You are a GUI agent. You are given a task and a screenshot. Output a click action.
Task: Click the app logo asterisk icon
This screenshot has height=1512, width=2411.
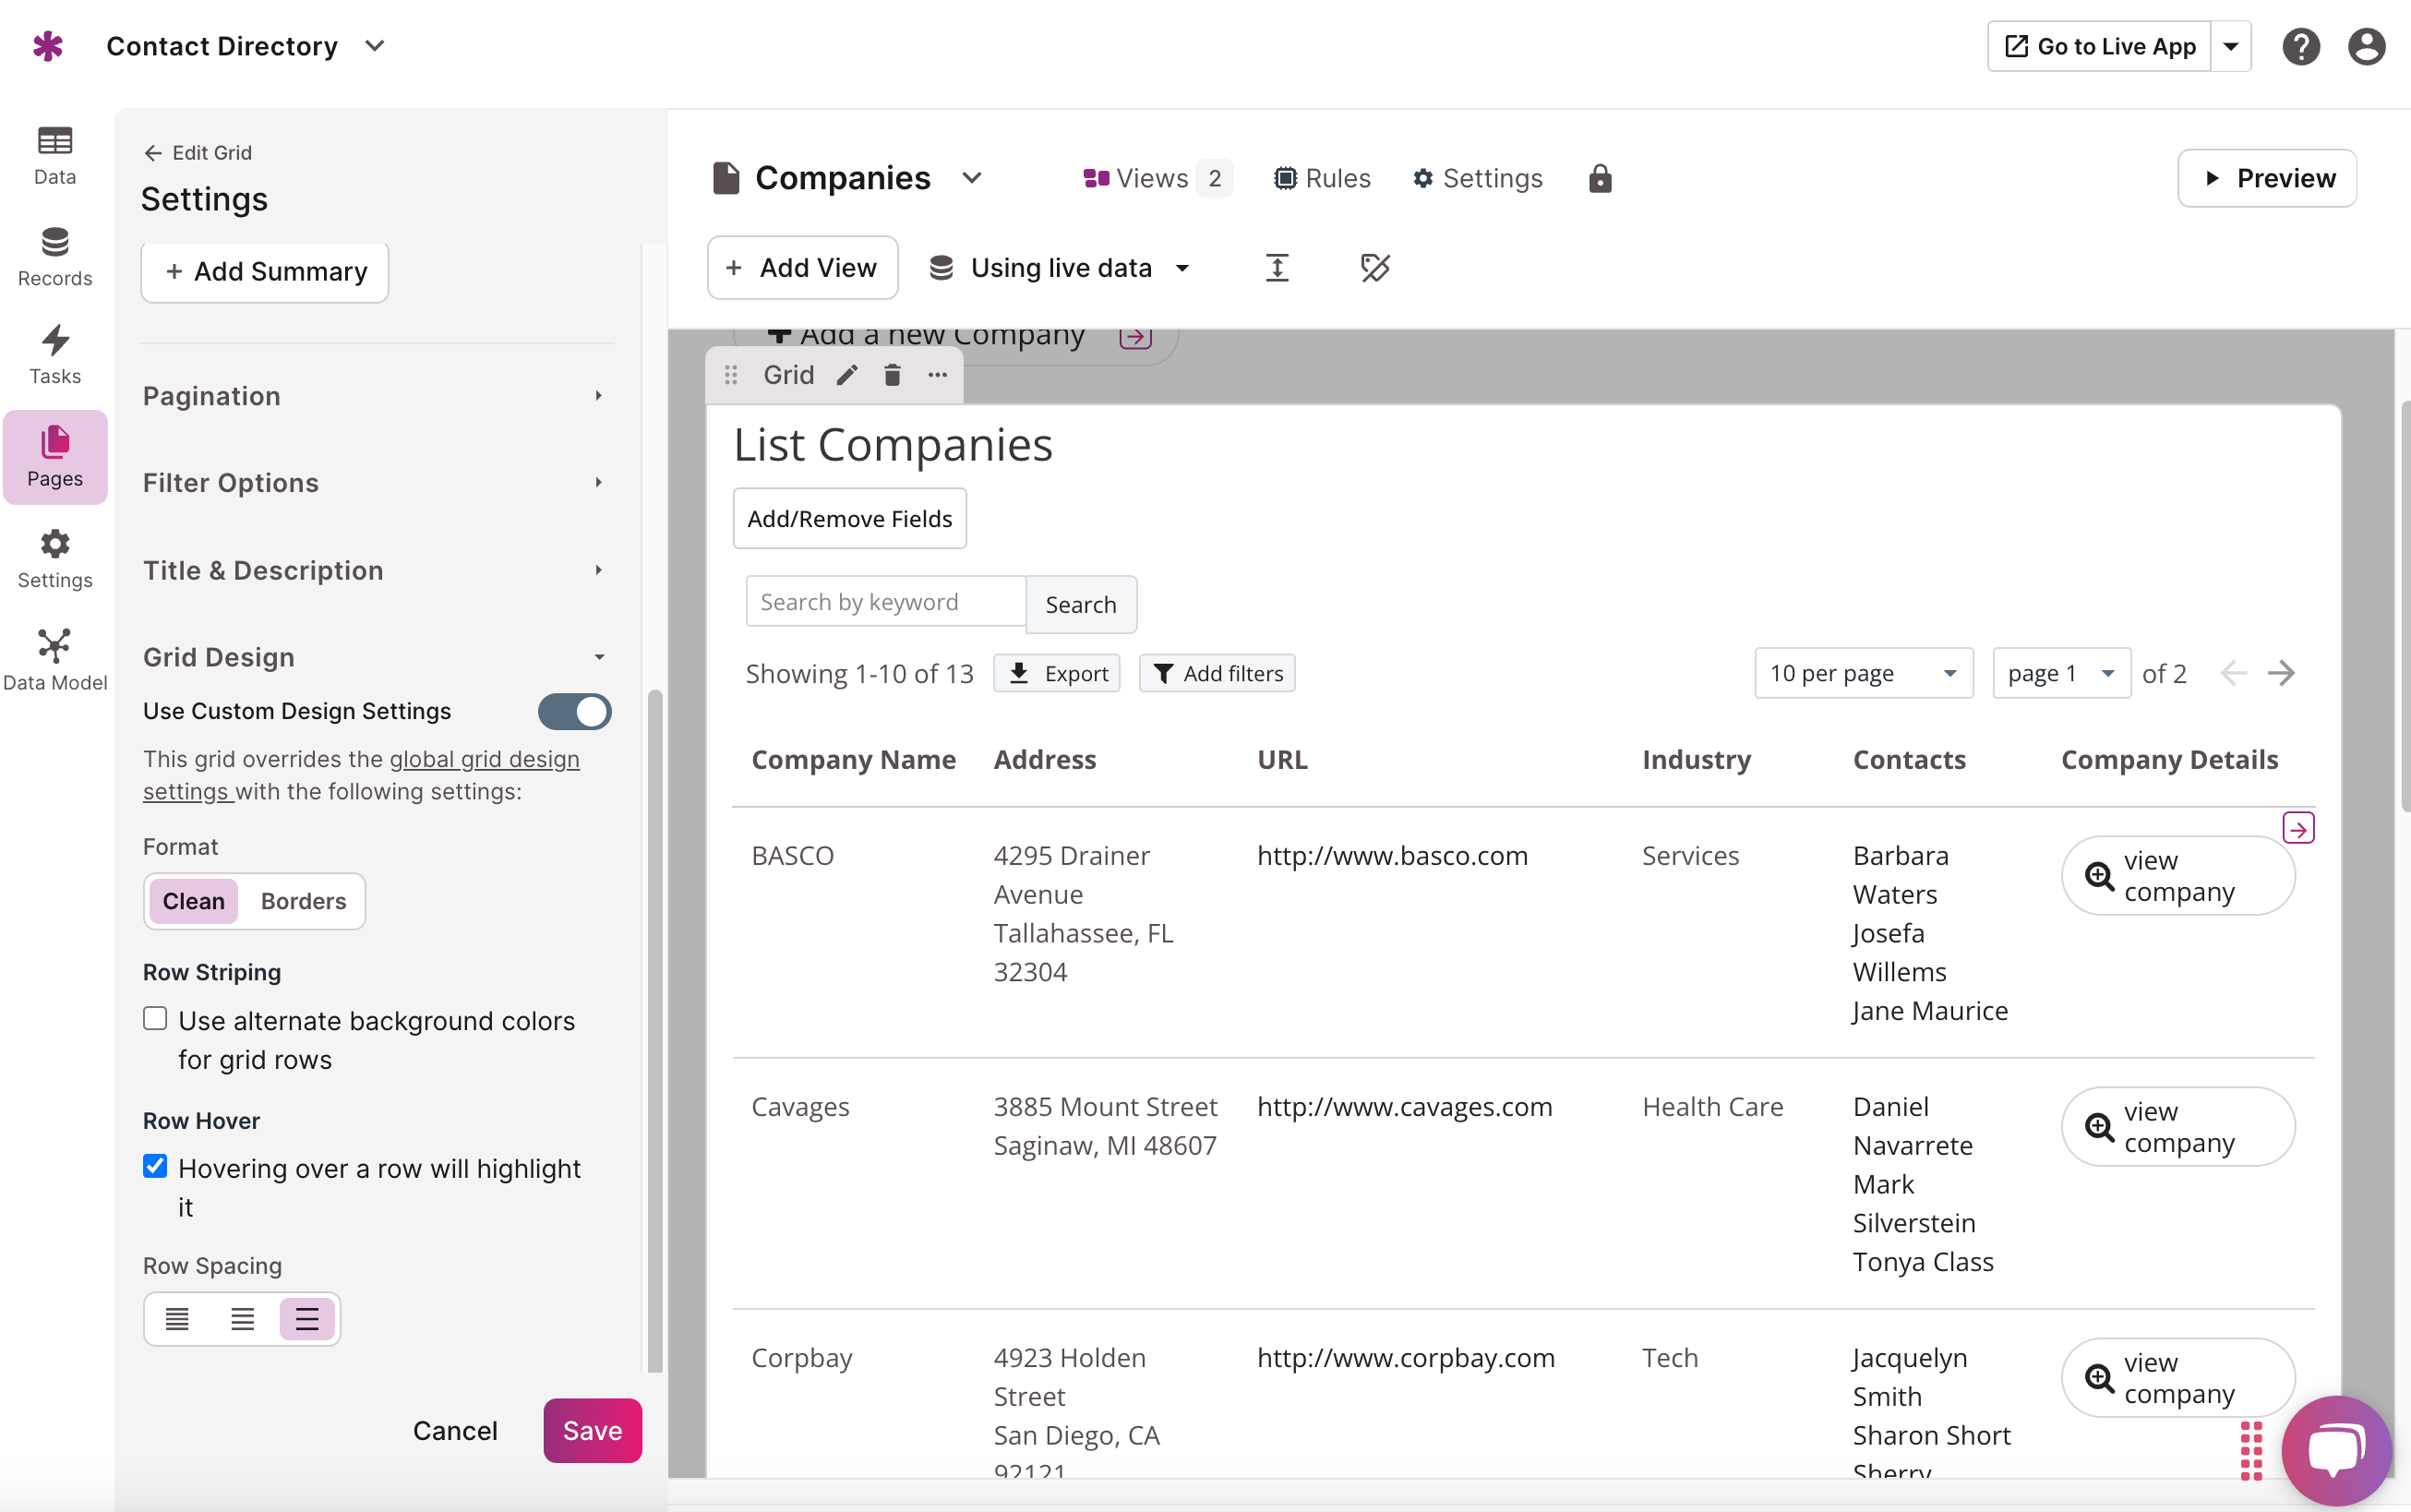pyautogui.click(x=48, y=46)
